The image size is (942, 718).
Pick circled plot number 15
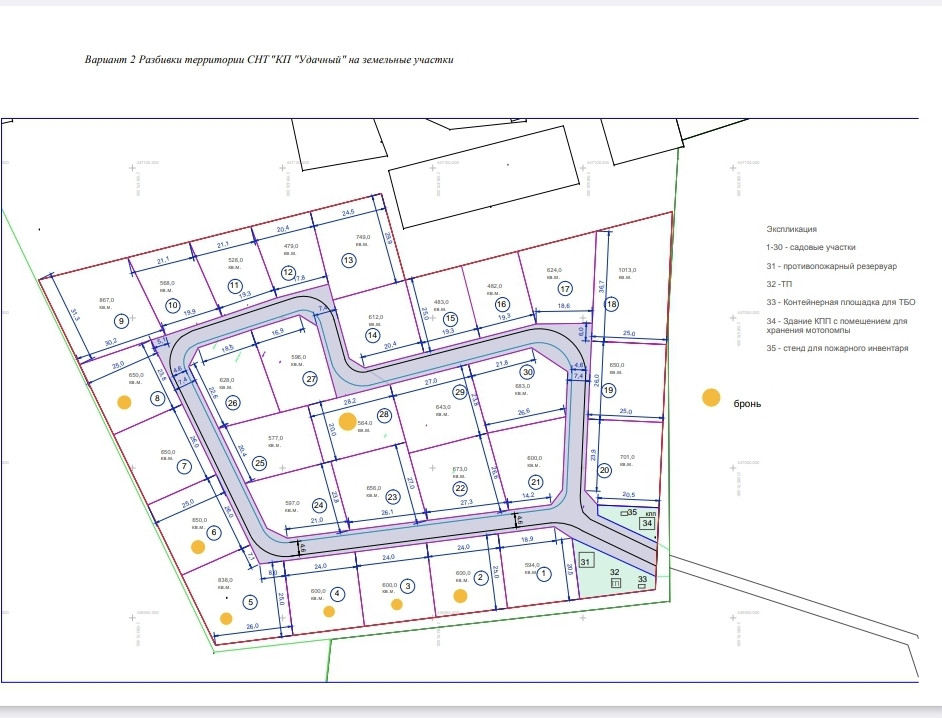pyautogui.click(x=450, y=318)
